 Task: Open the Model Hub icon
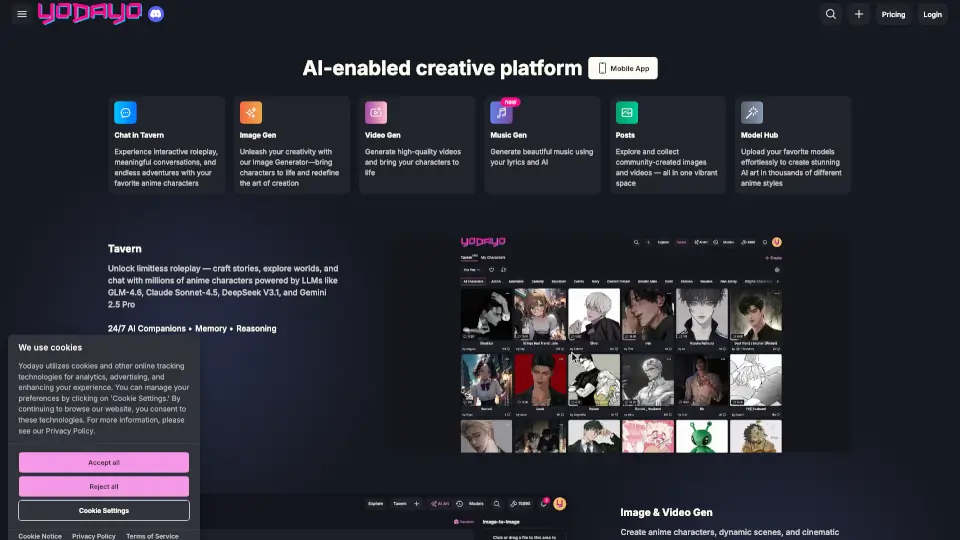752,112
